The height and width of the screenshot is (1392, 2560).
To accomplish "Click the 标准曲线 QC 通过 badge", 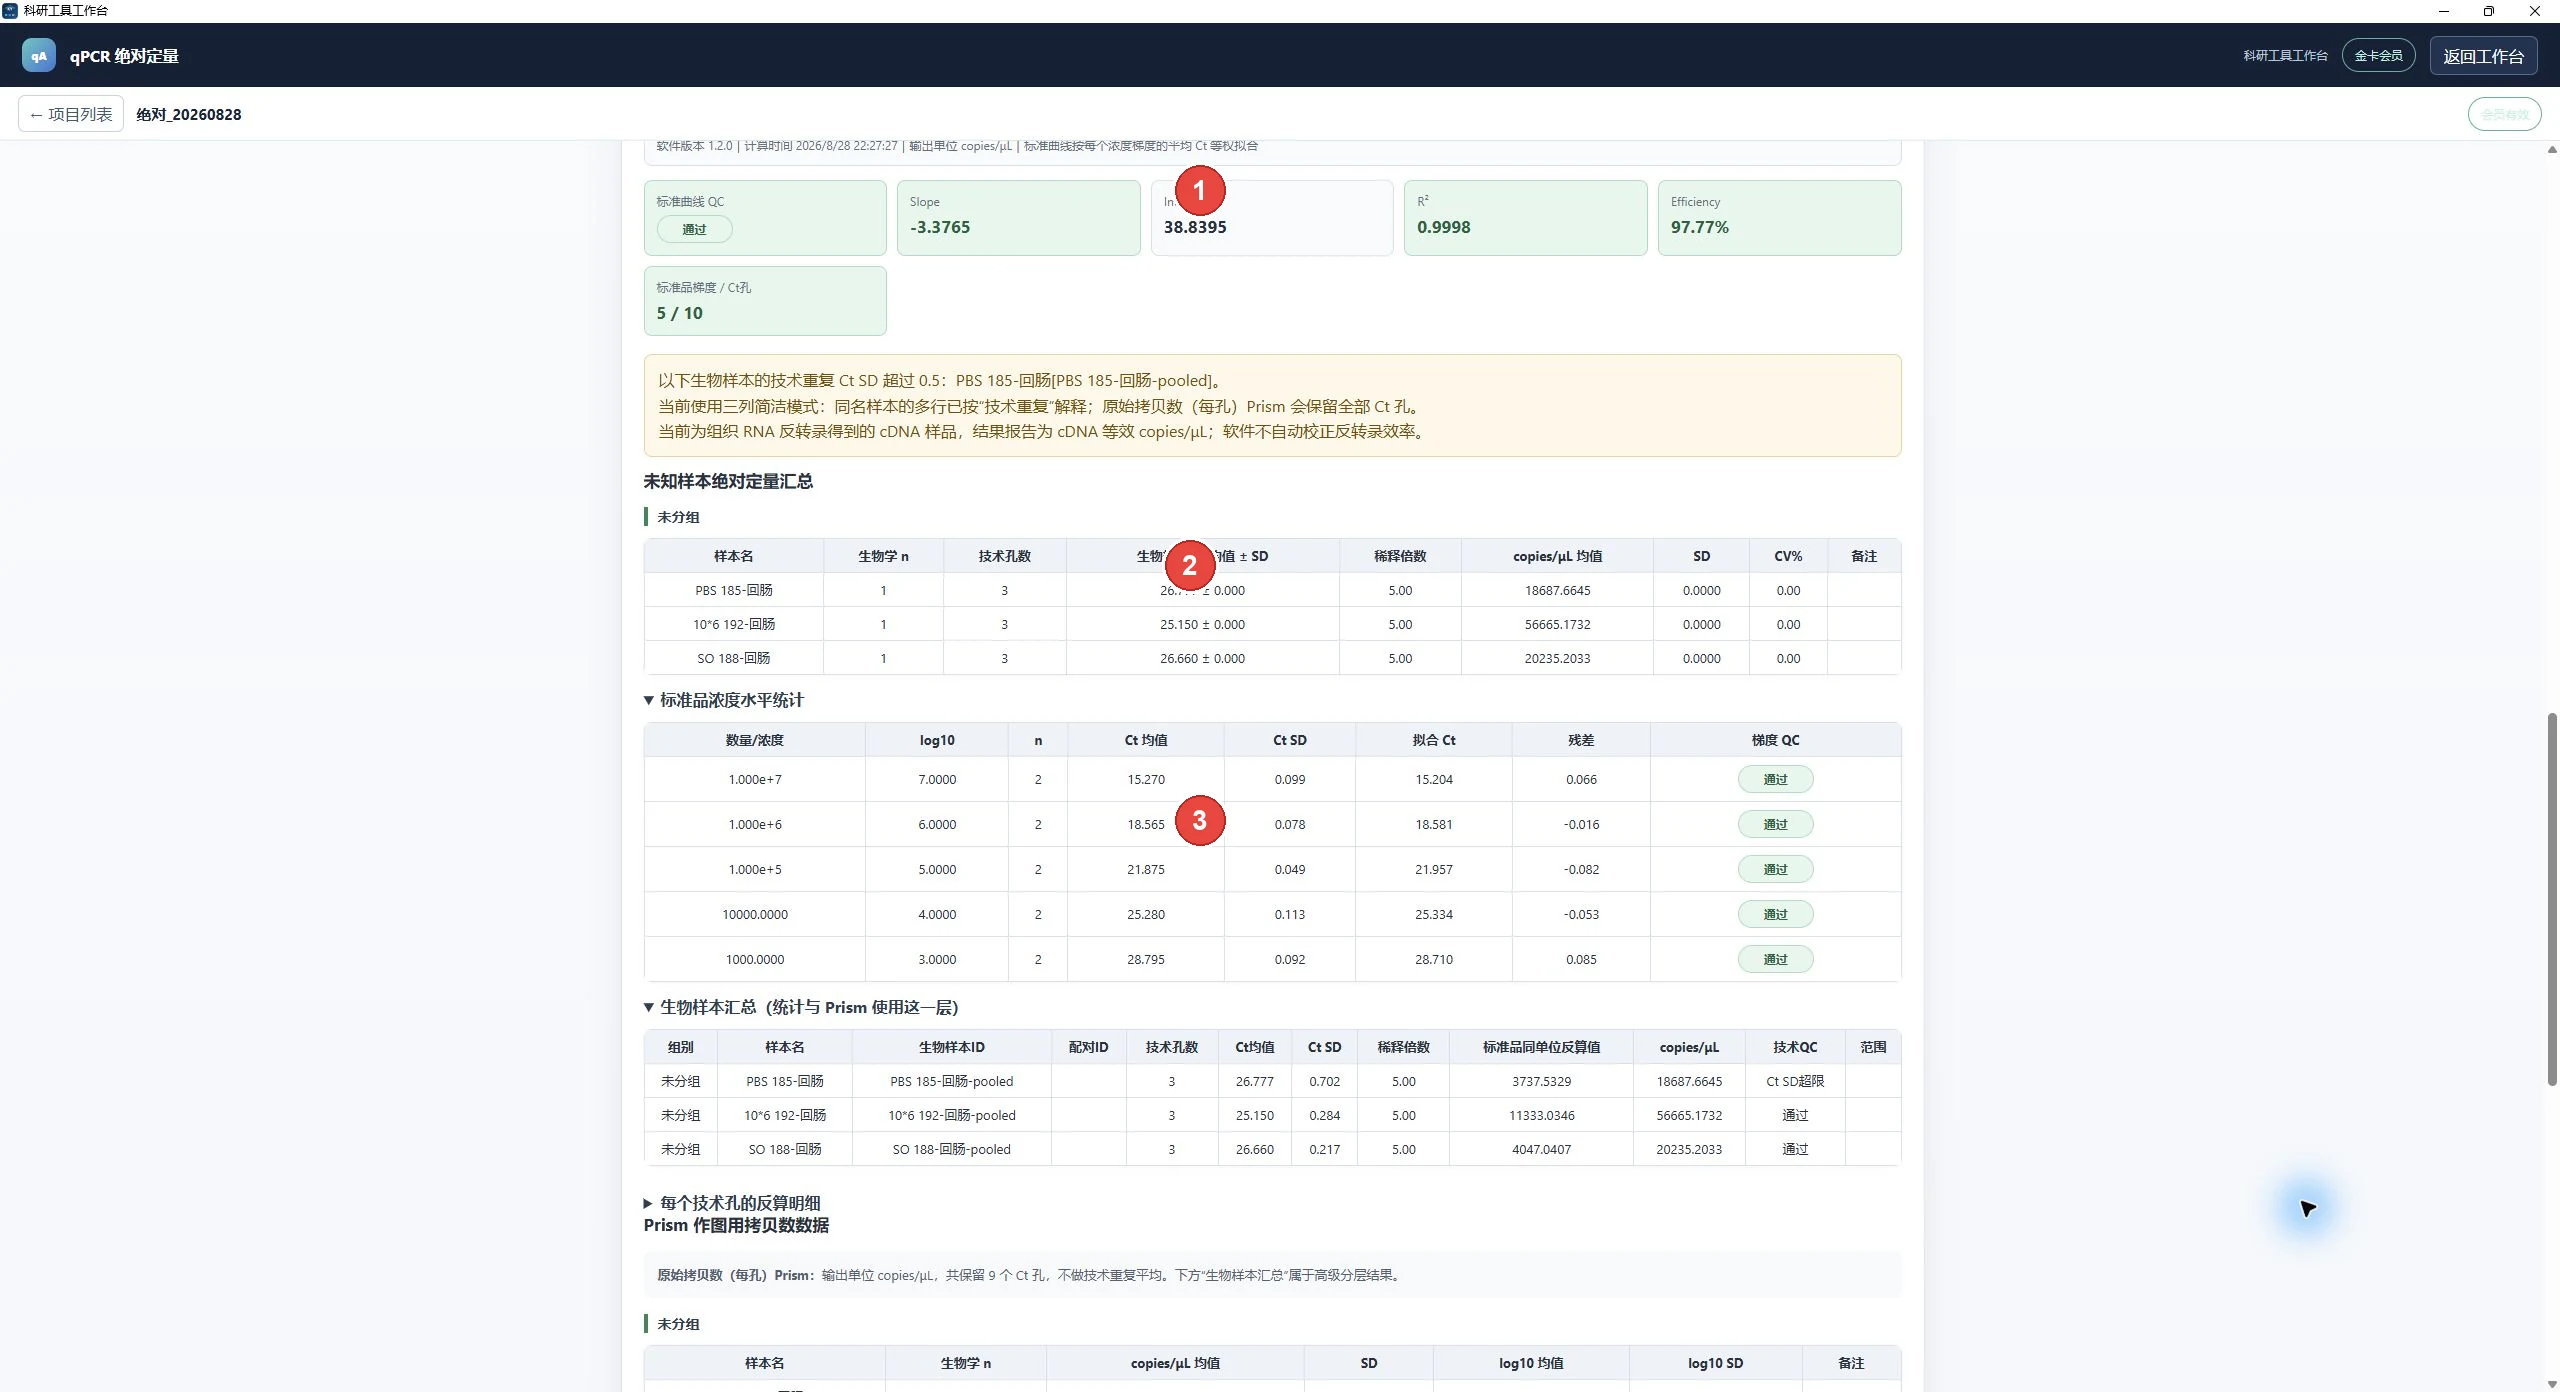I will [x=694, y=229].
